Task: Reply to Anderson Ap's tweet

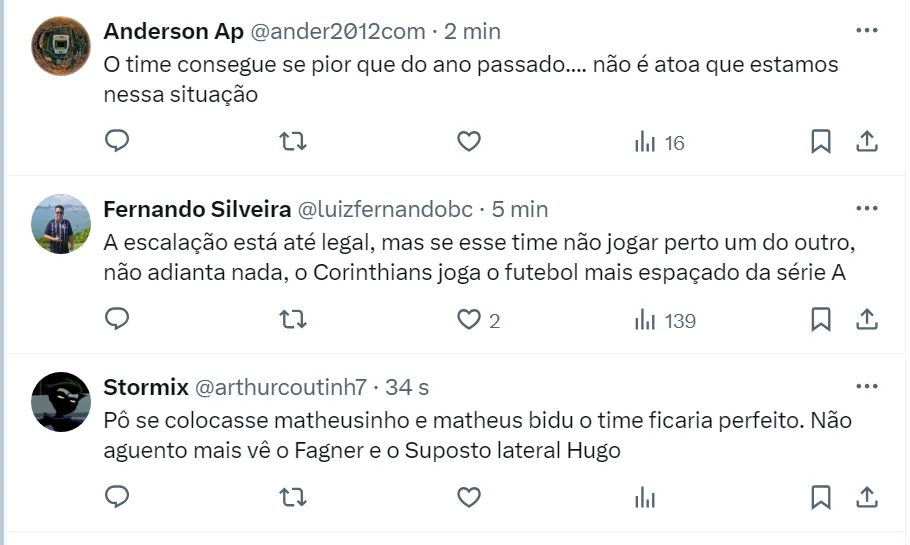Action: click(117, 142)
